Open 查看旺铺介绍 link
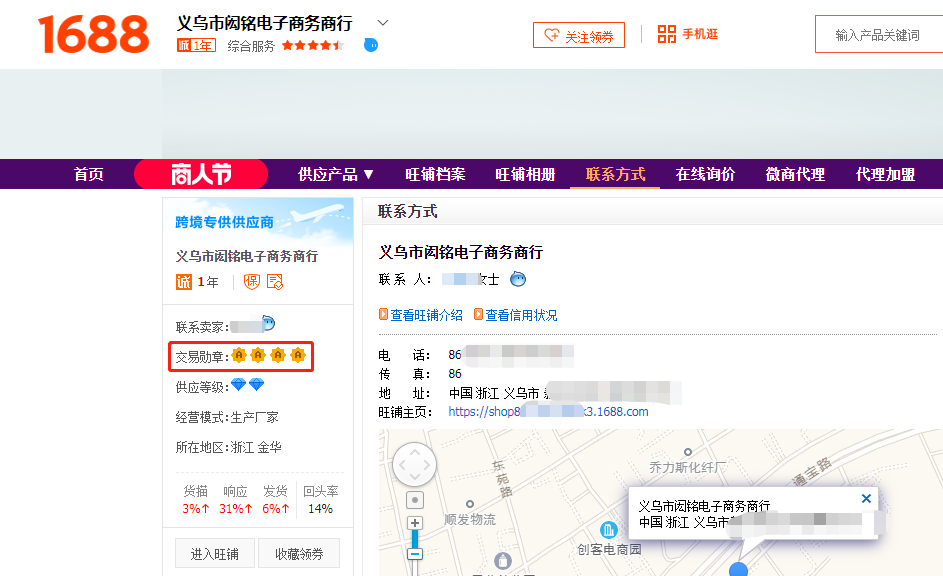 pyautogui.click(x=426, y=315)
